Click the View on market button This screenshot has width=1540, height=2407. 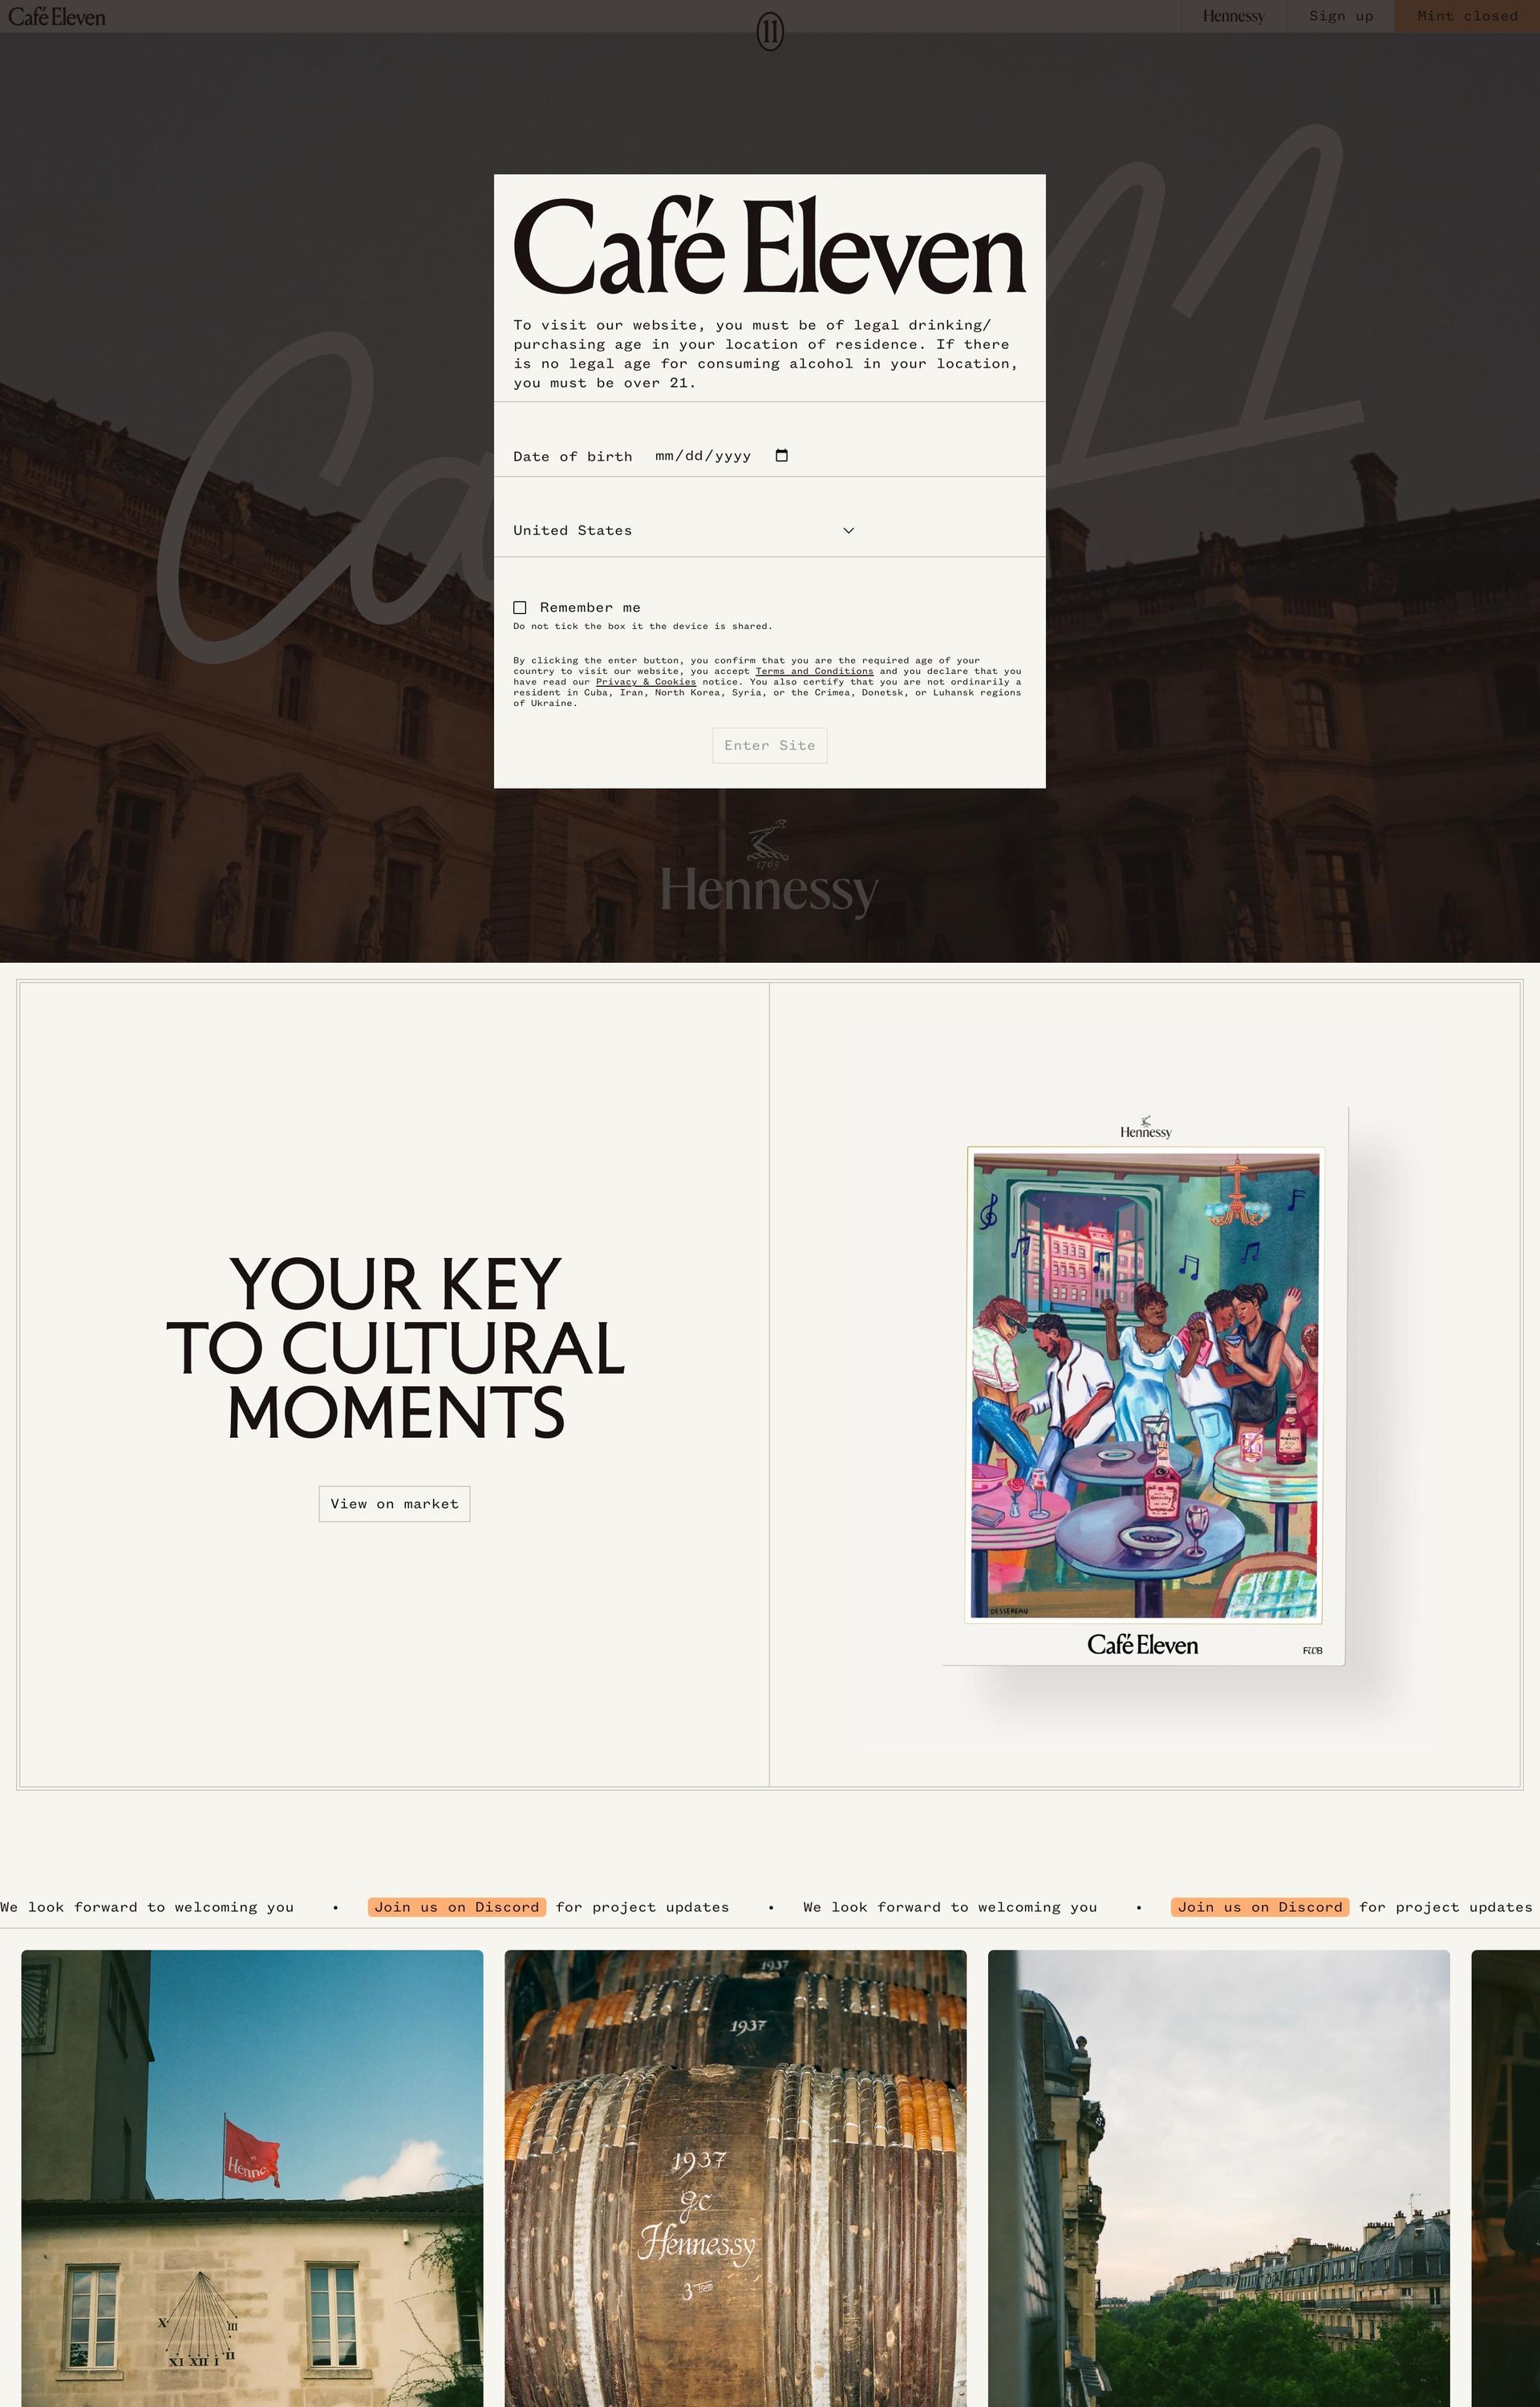tap(394, 1504)
